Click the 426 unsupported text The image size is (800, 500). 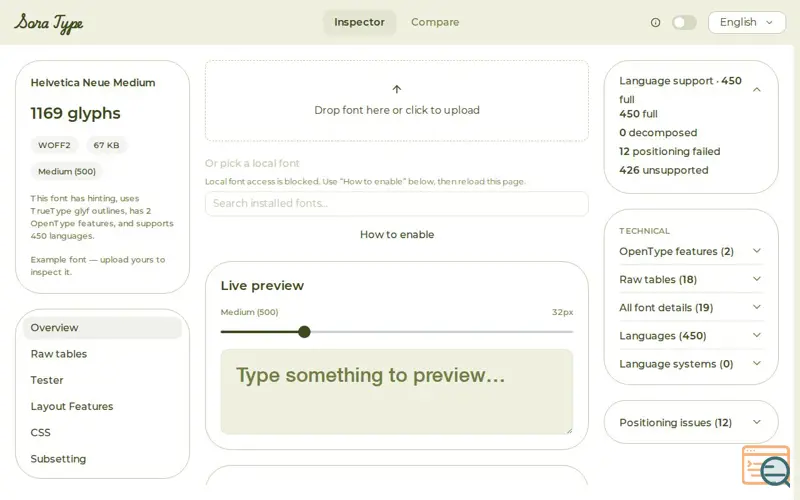[663, 170]
